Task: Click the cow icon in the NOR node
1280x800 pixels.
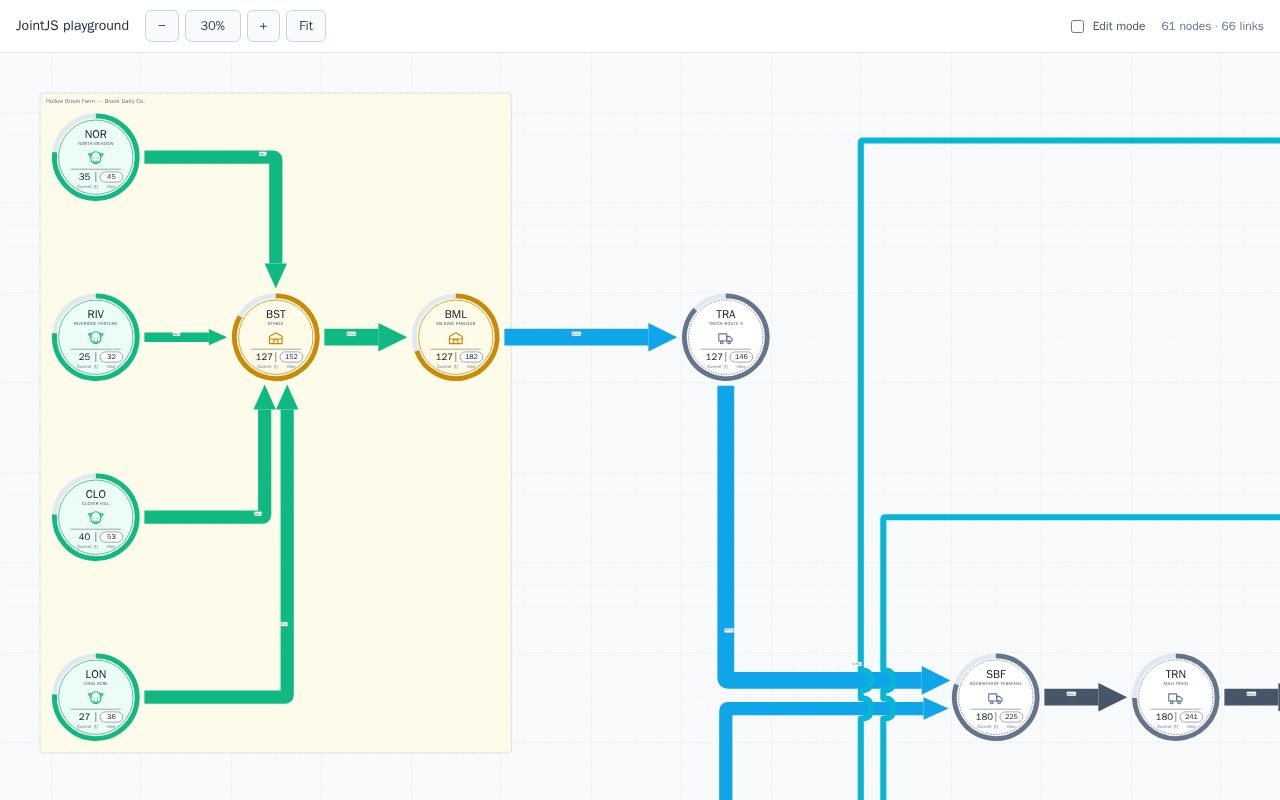Action: (96, 157)
